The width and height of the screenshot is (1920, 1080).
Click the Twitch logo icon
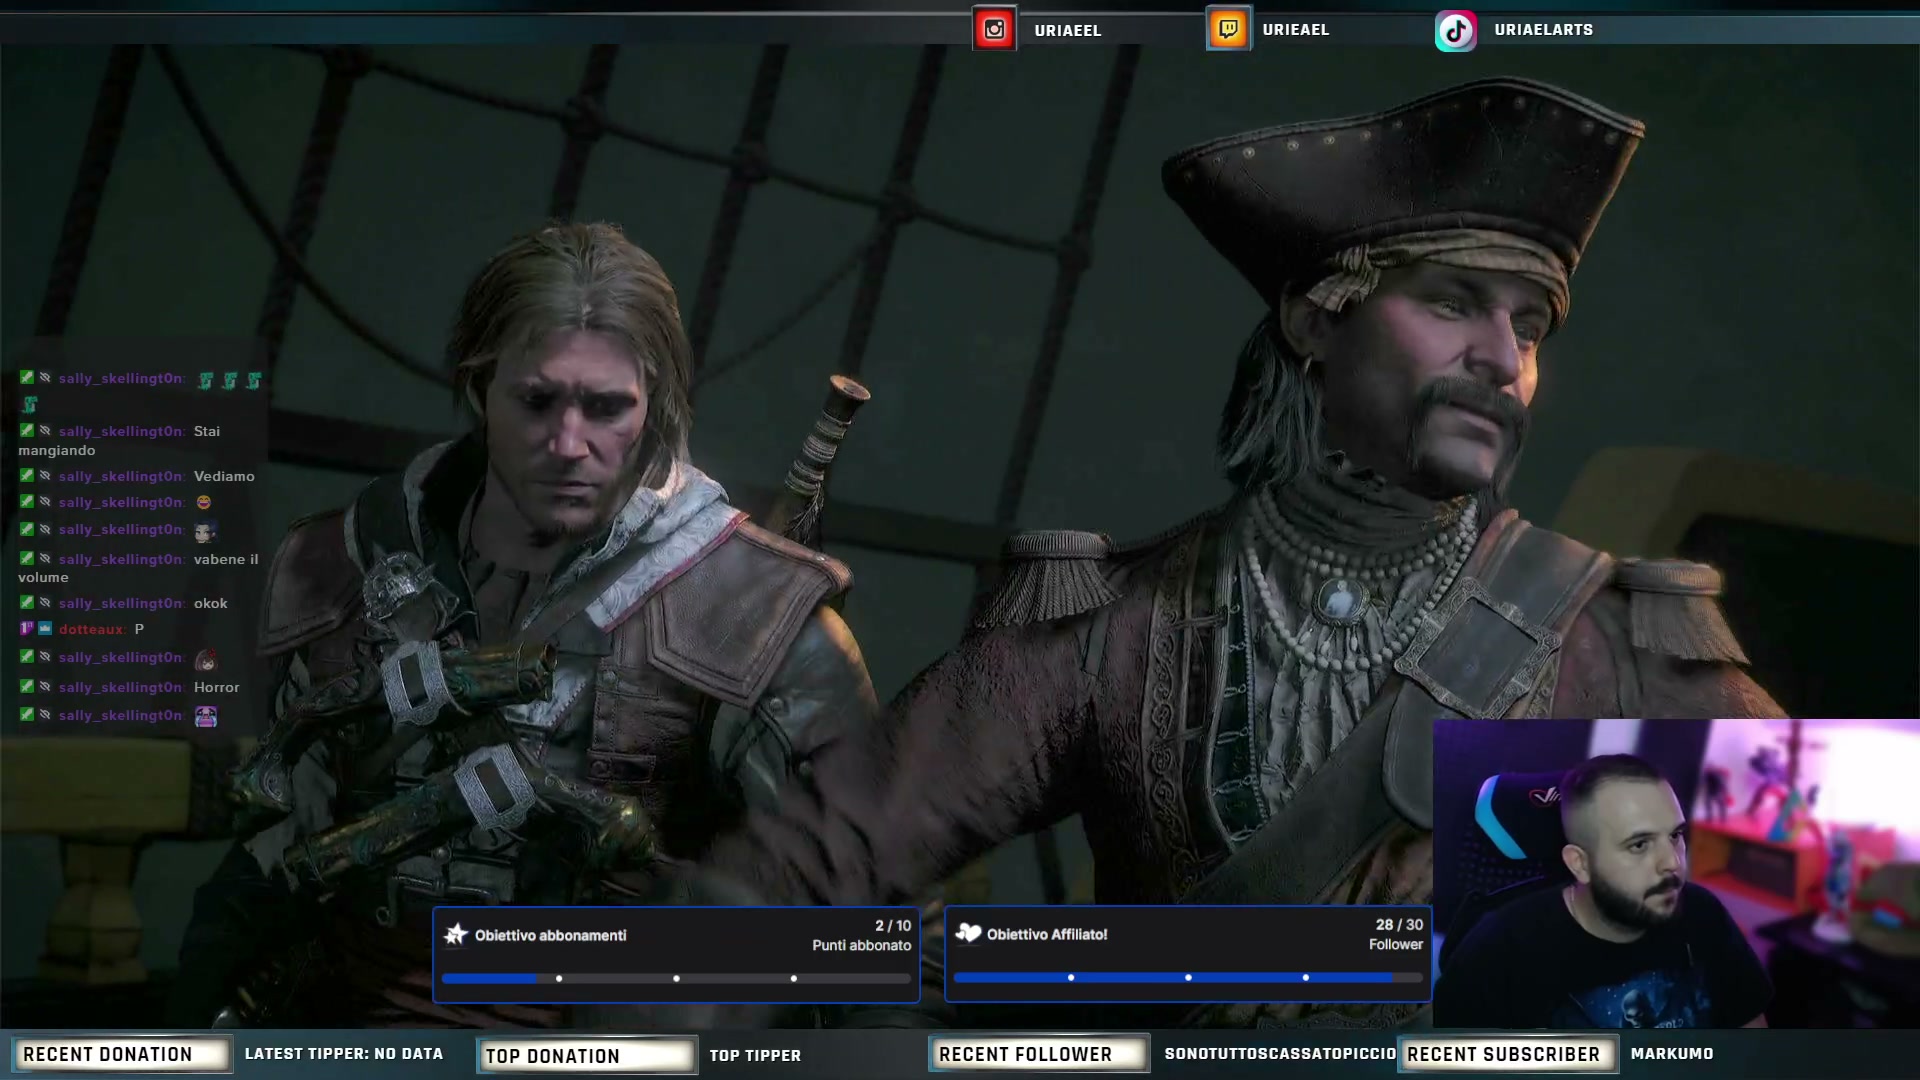1228,28
